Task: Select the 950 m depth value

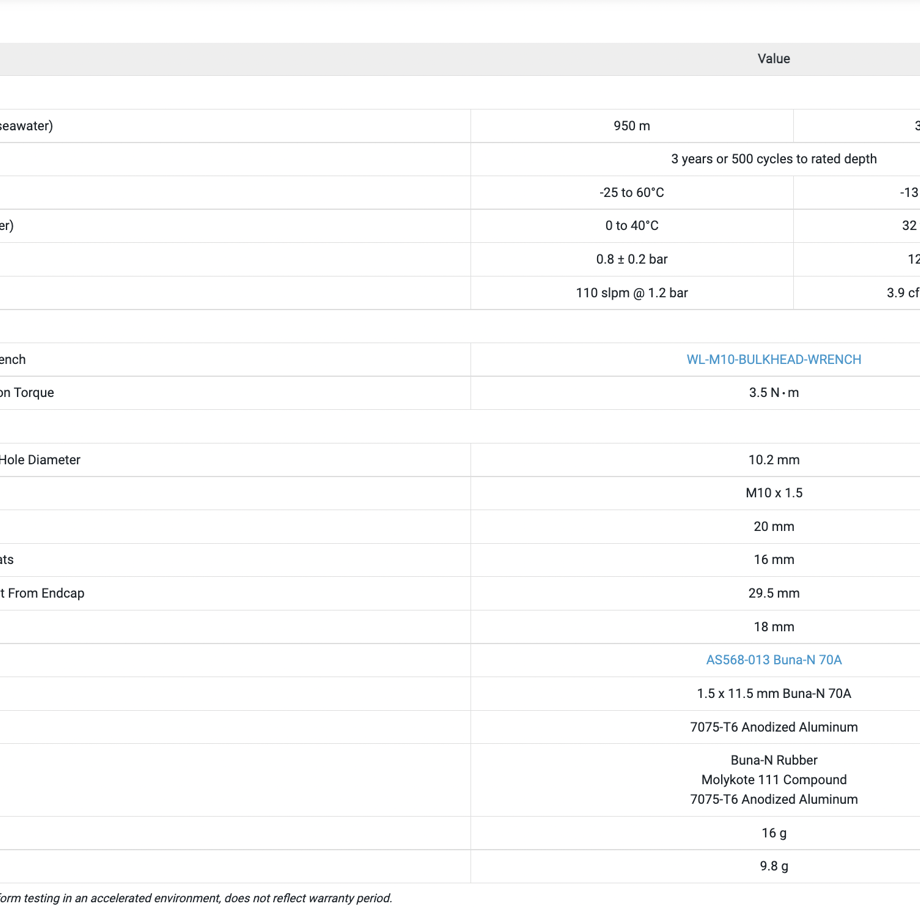Action: point(631,126)
